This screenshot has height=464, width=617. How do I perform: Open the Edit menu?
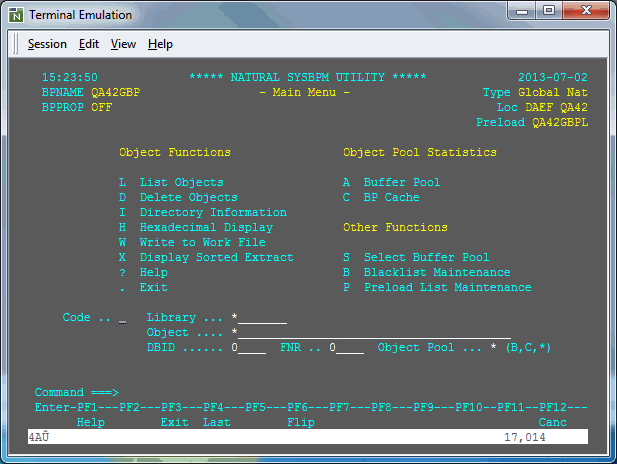point(89,44)
